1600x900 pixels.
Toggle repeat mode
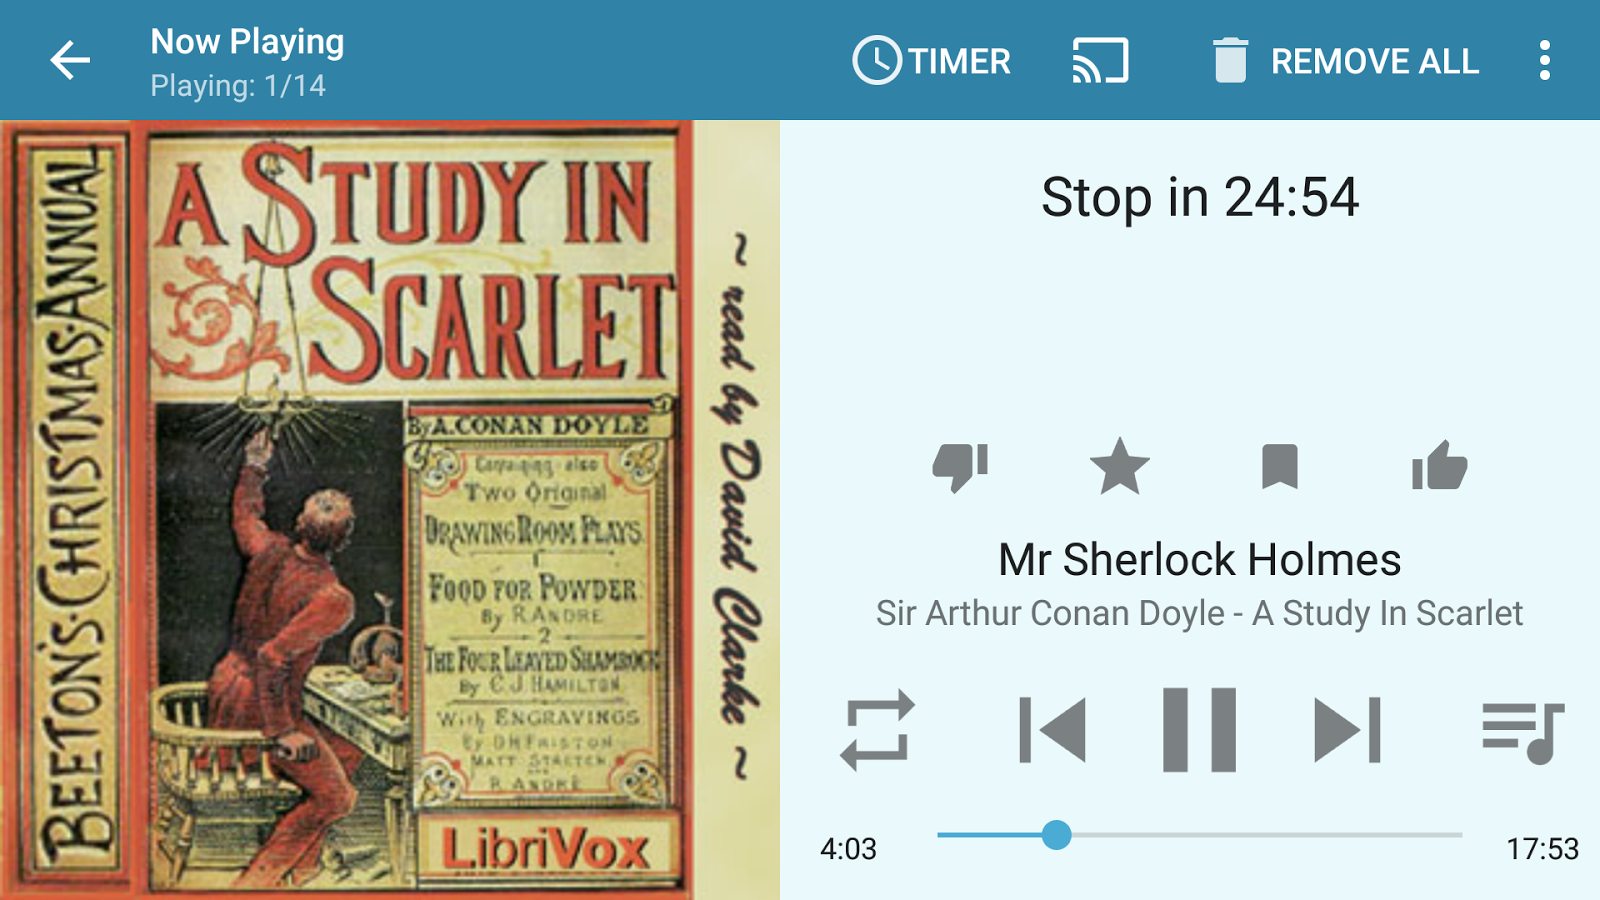pos(877,730)
